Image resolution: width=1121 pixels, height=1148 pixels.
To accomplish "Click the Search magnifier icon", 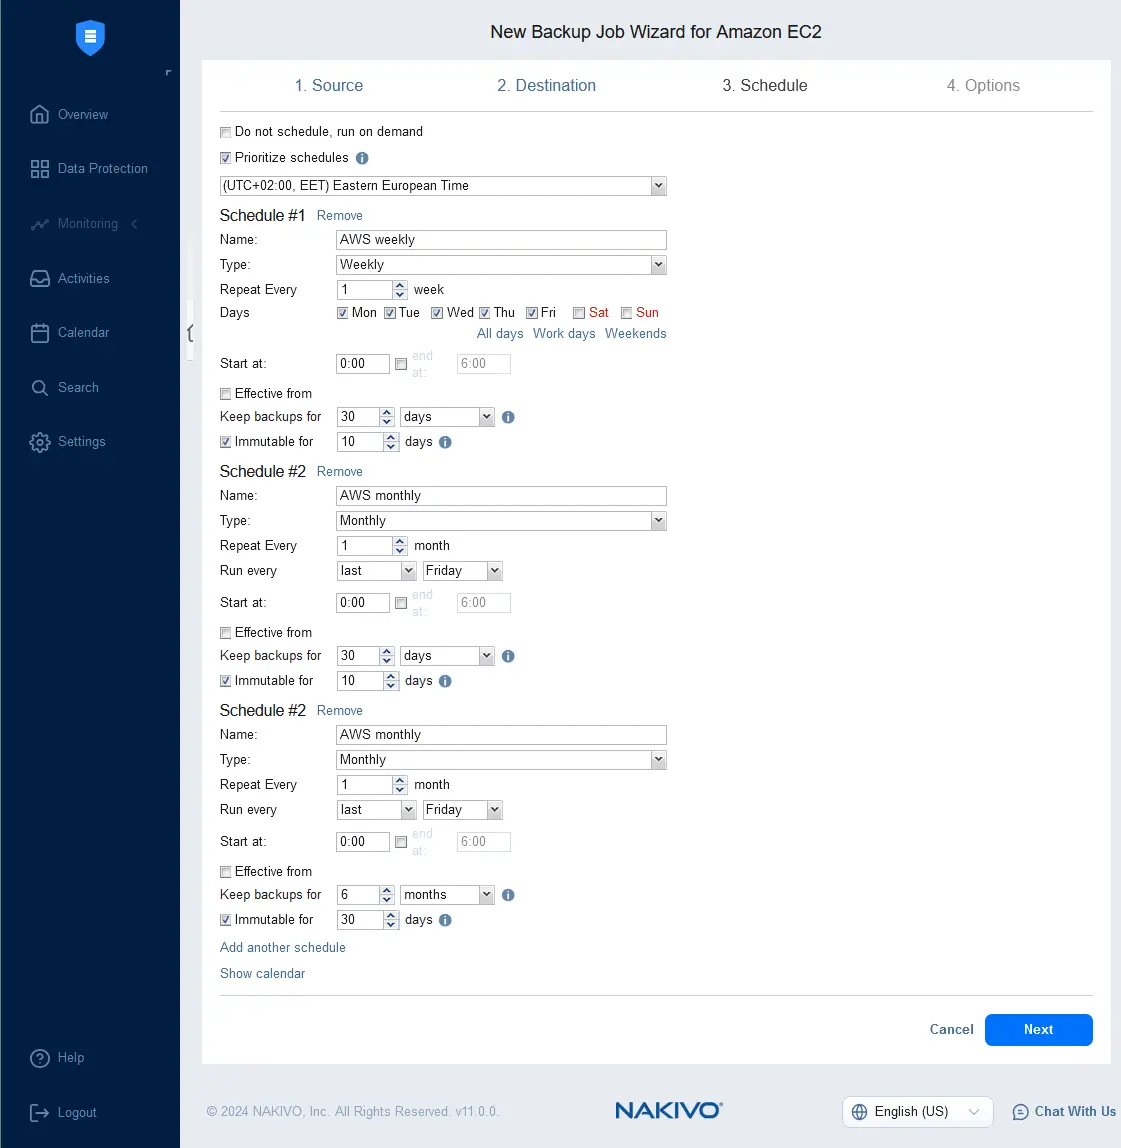I will tap(40, 388).
